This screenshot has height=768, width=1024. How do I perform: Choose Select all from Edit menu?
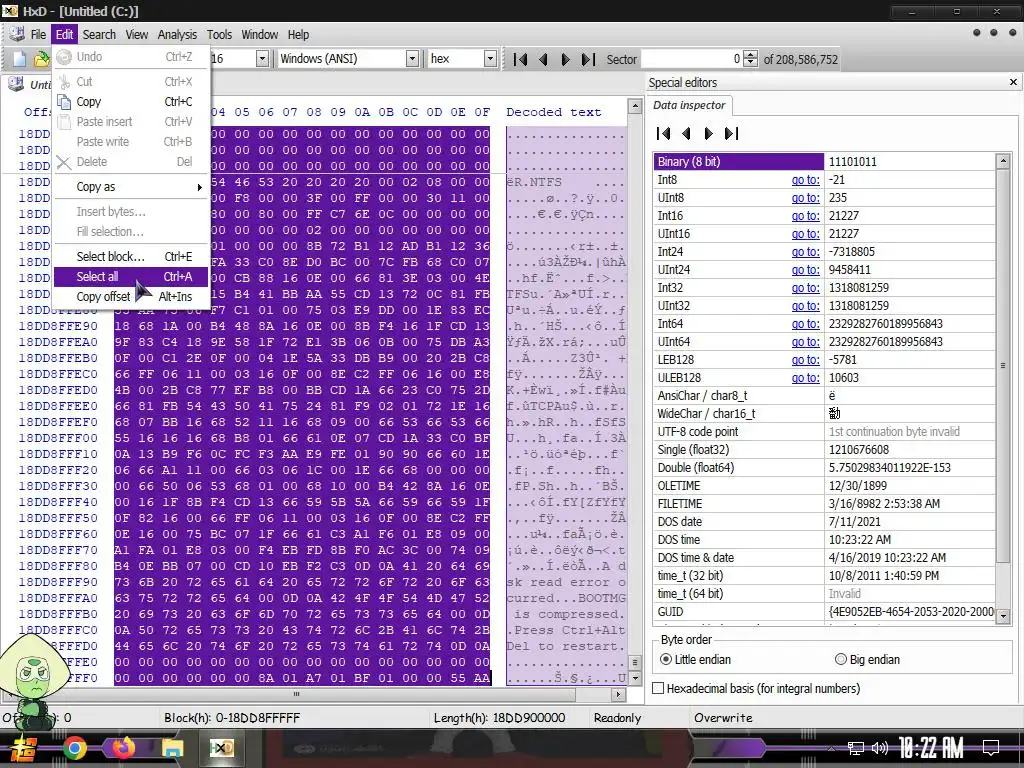[131, 277]
